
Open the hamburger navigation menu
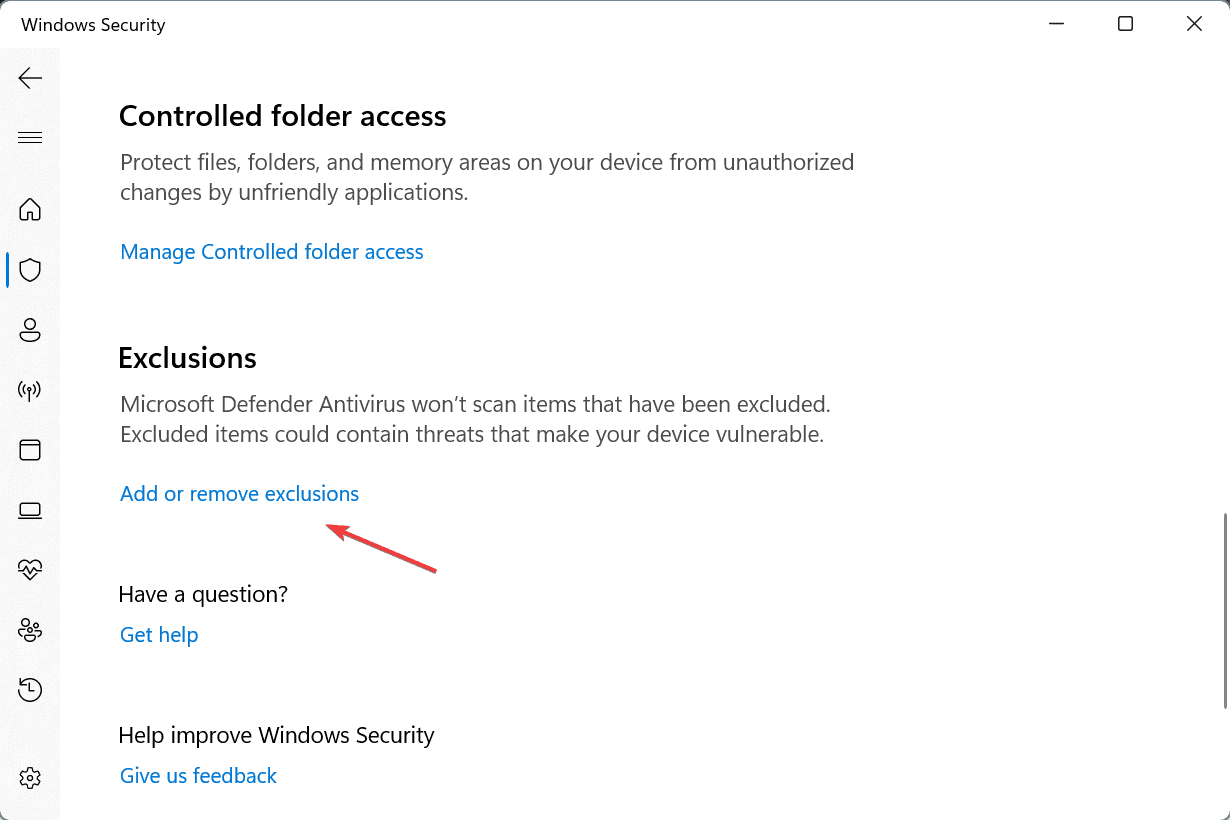pos(30,138)
